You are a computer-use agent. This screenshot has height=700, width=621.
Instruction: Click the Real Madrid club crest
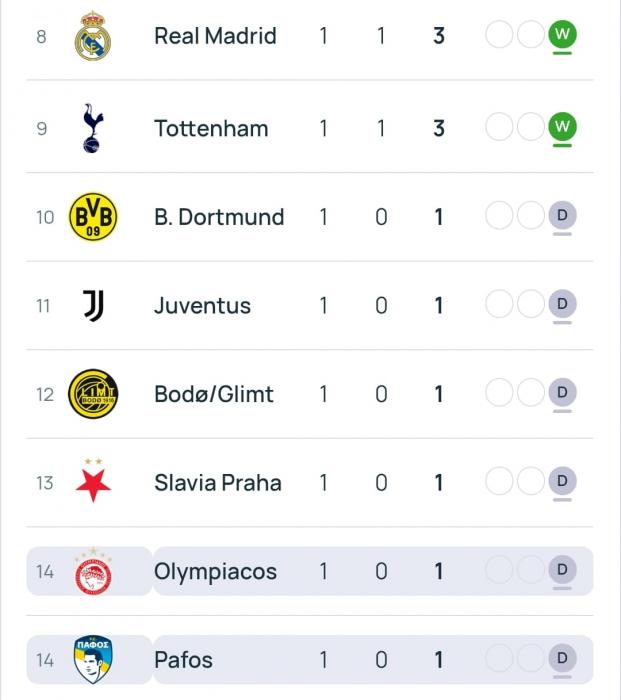pyautogui.click(x=93, y=37)
